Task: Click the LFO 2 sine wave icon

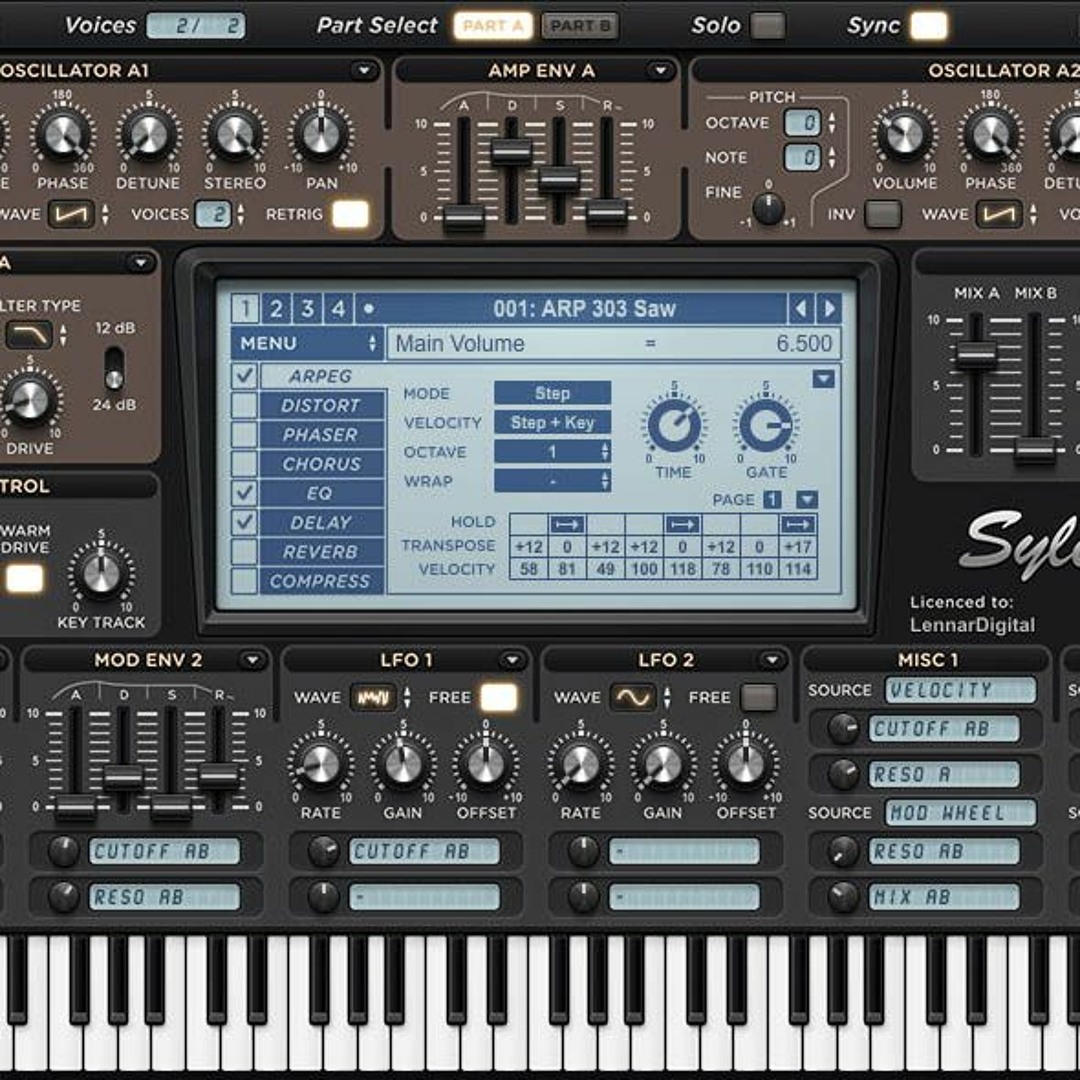Action: (633, 697)
